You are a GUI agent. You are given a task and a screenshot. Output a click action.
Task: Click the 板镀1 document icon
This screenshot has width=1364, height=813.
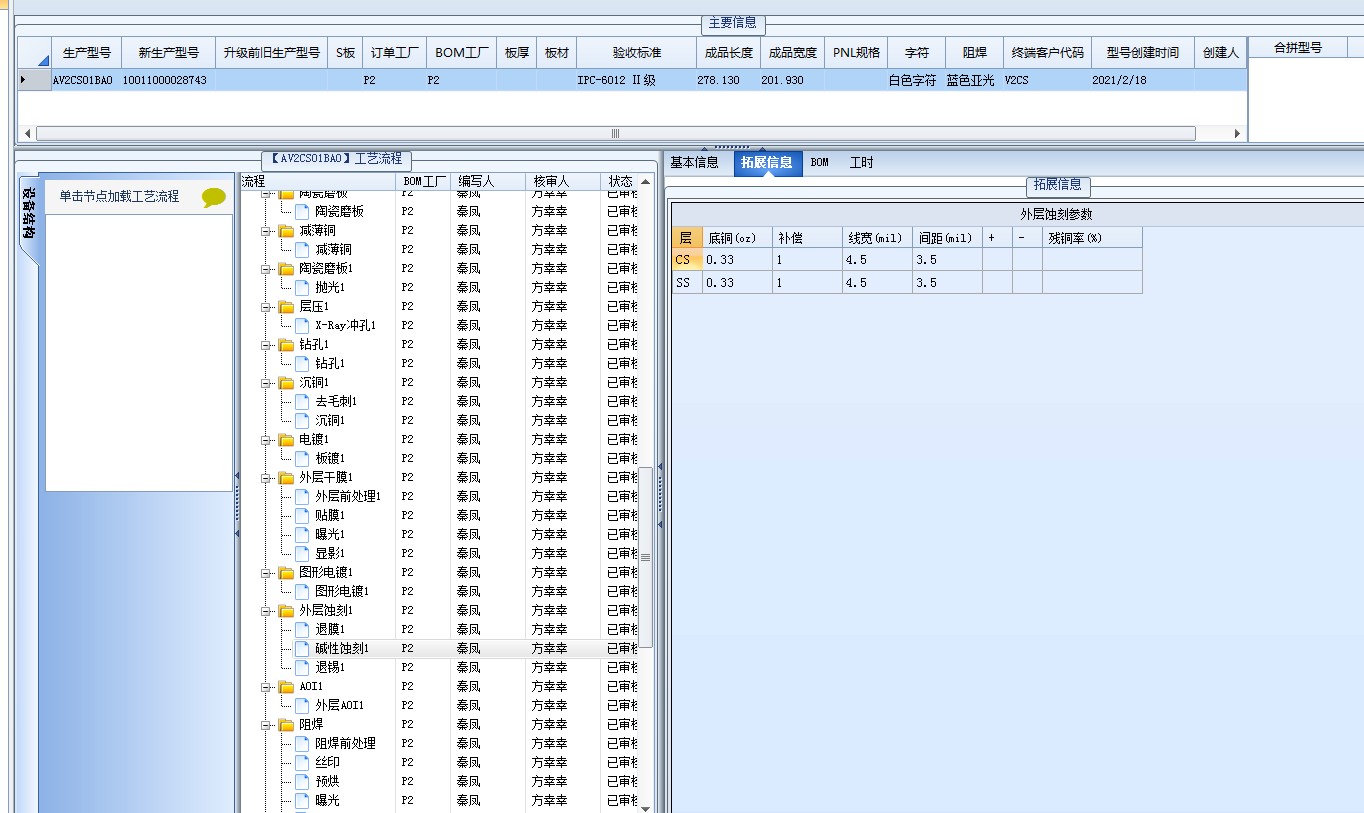click(303, 459)
